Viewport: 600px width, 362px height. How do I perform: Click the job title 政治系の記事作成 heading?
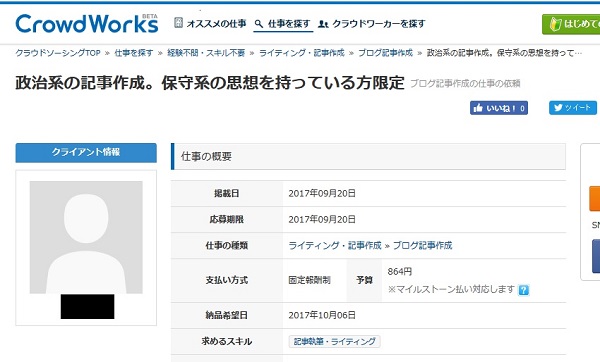point(210,83)
